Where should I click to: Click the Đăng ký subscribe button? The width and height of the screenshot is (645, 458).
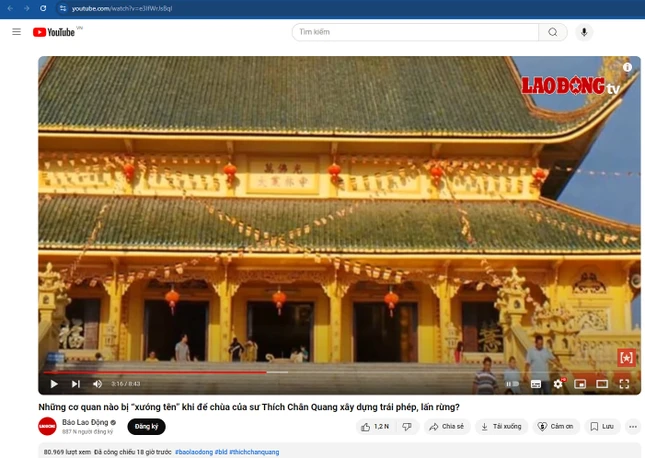coord(146,427)
